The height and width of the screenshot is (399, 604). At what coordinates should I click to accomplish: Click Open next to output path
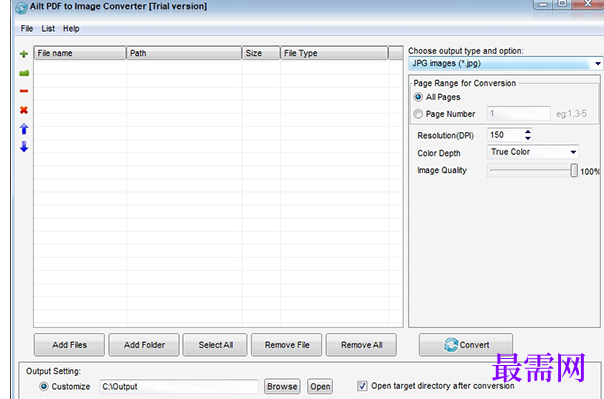coord(320,386)
